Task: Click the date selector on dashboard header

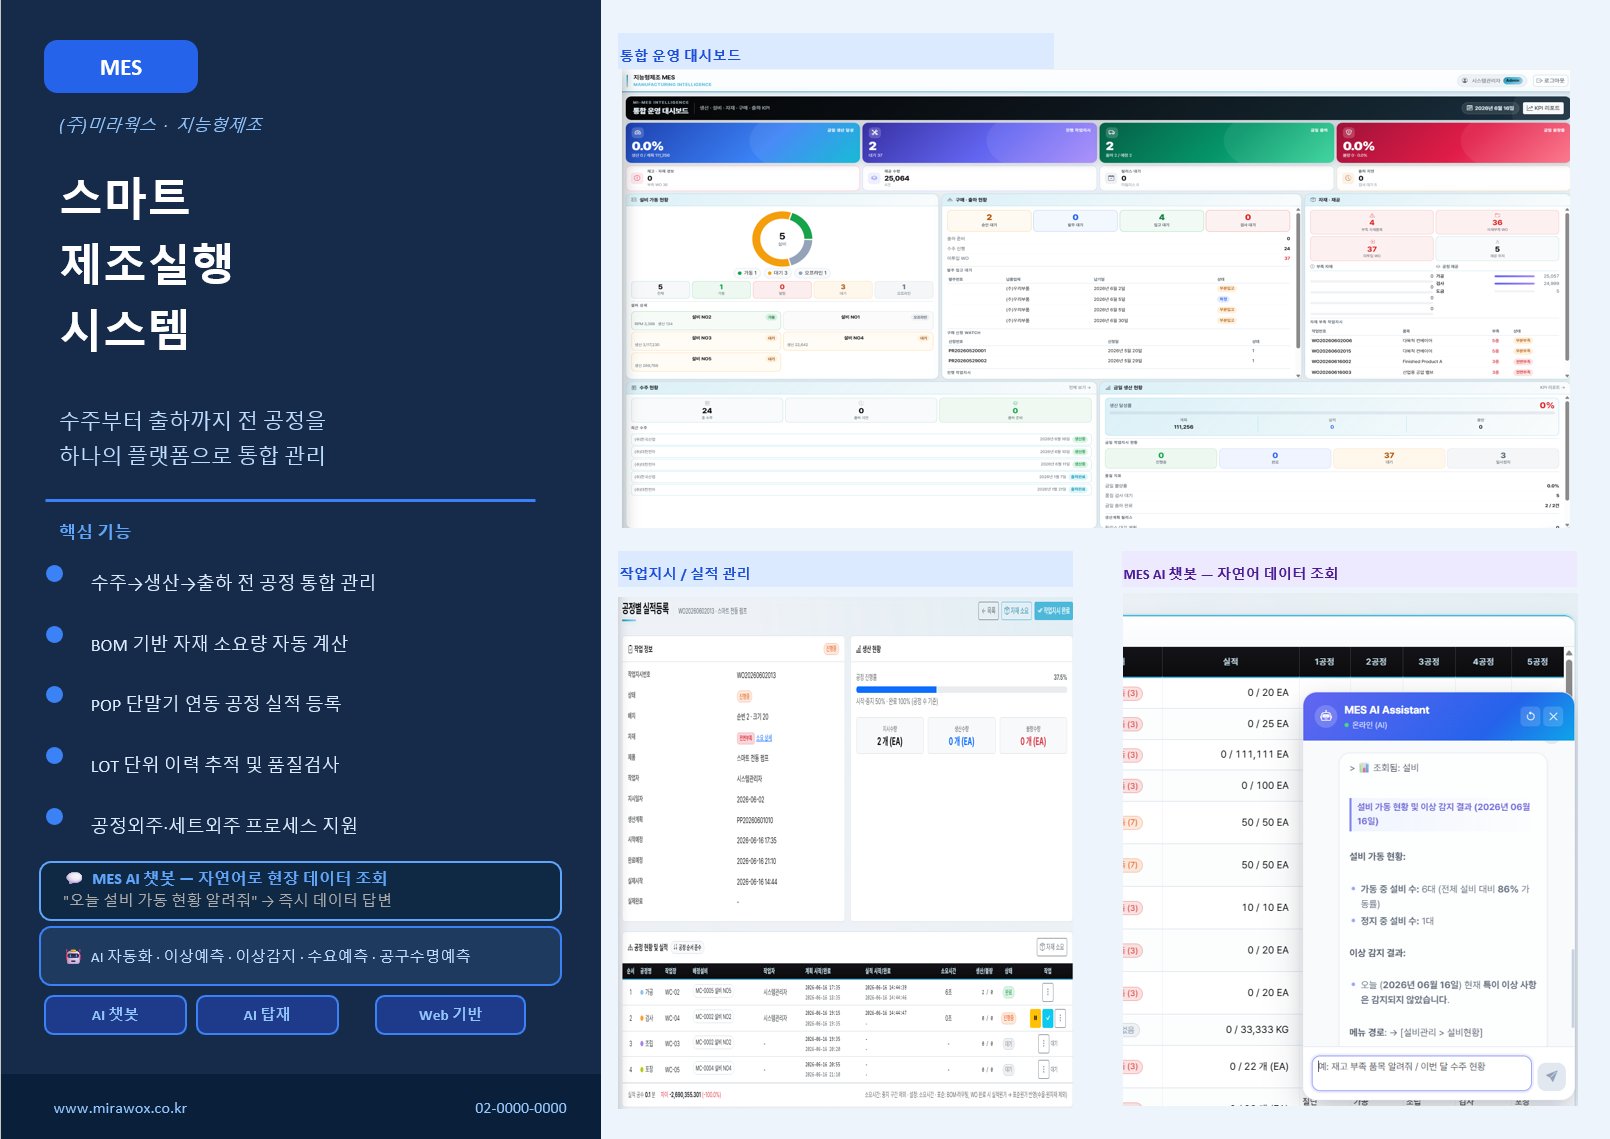Action: pyautogui.click(x=1490, y=108)
